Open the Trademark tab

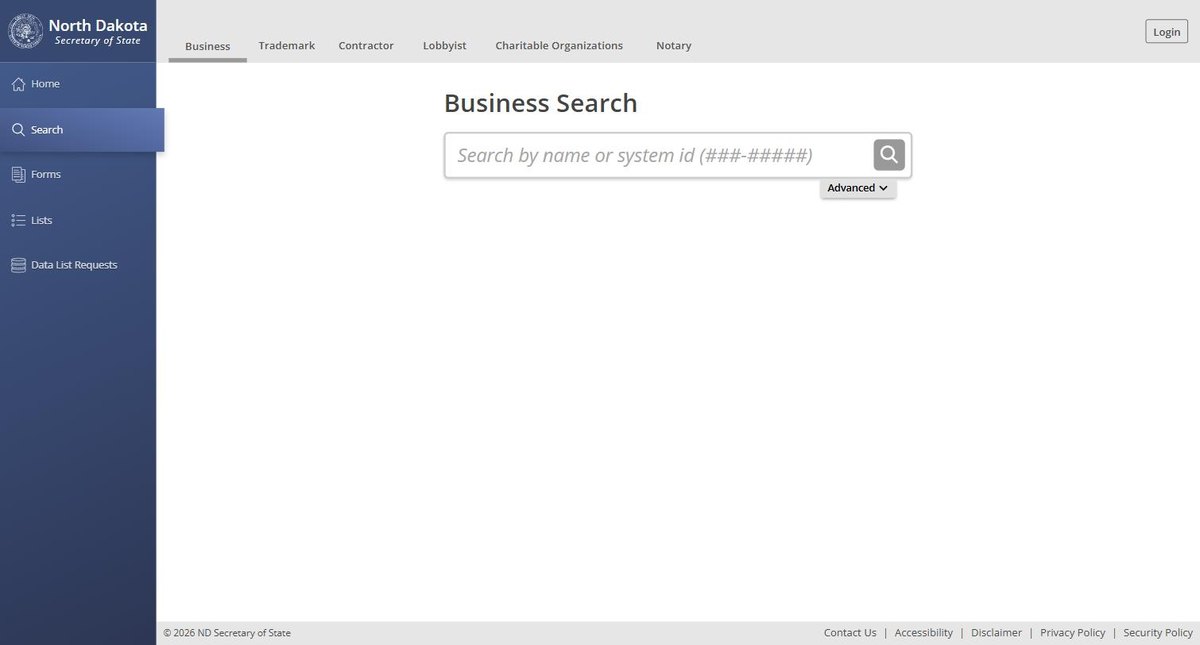coord(287,46)
